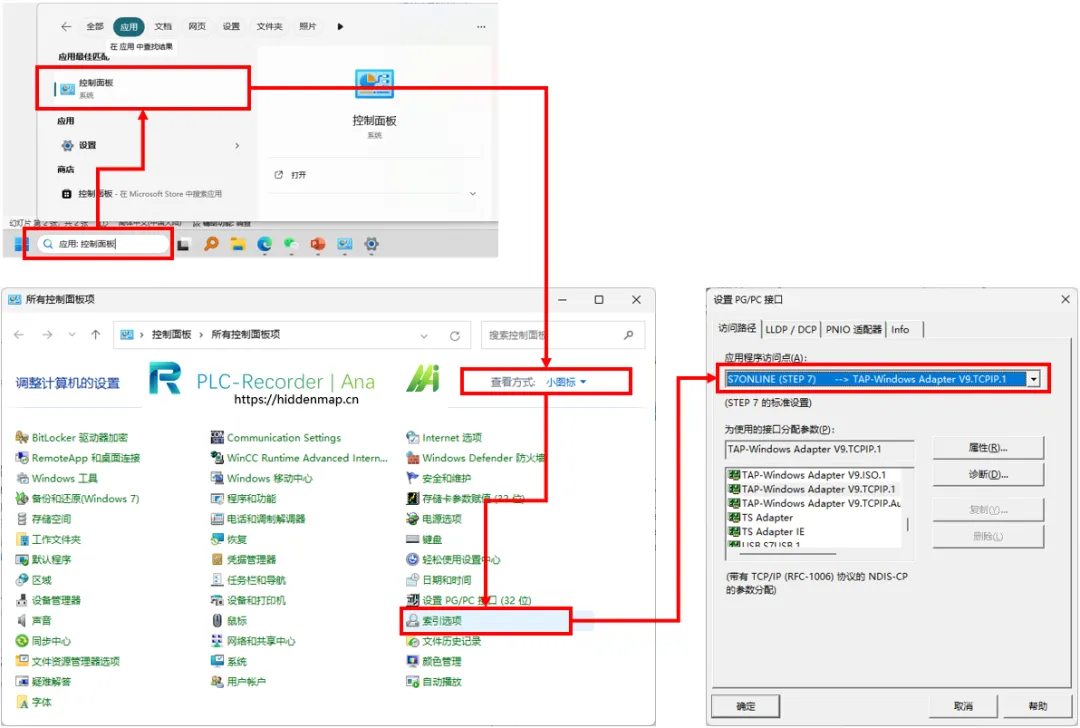Viewport: 1080px width, 728px height.
Task: Open 声音 control panel item
Action: 34,621
